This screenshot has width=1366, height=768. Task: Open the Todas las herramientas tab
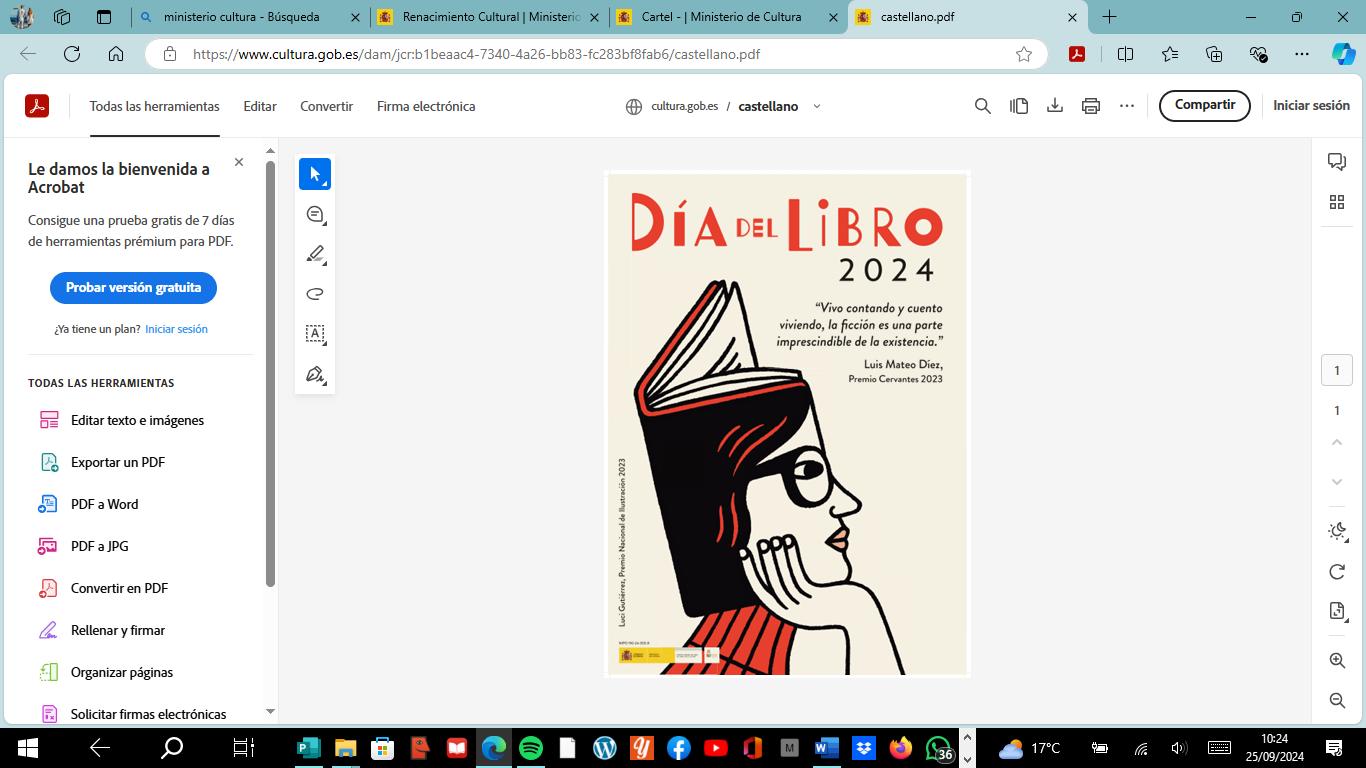(154, 106)
